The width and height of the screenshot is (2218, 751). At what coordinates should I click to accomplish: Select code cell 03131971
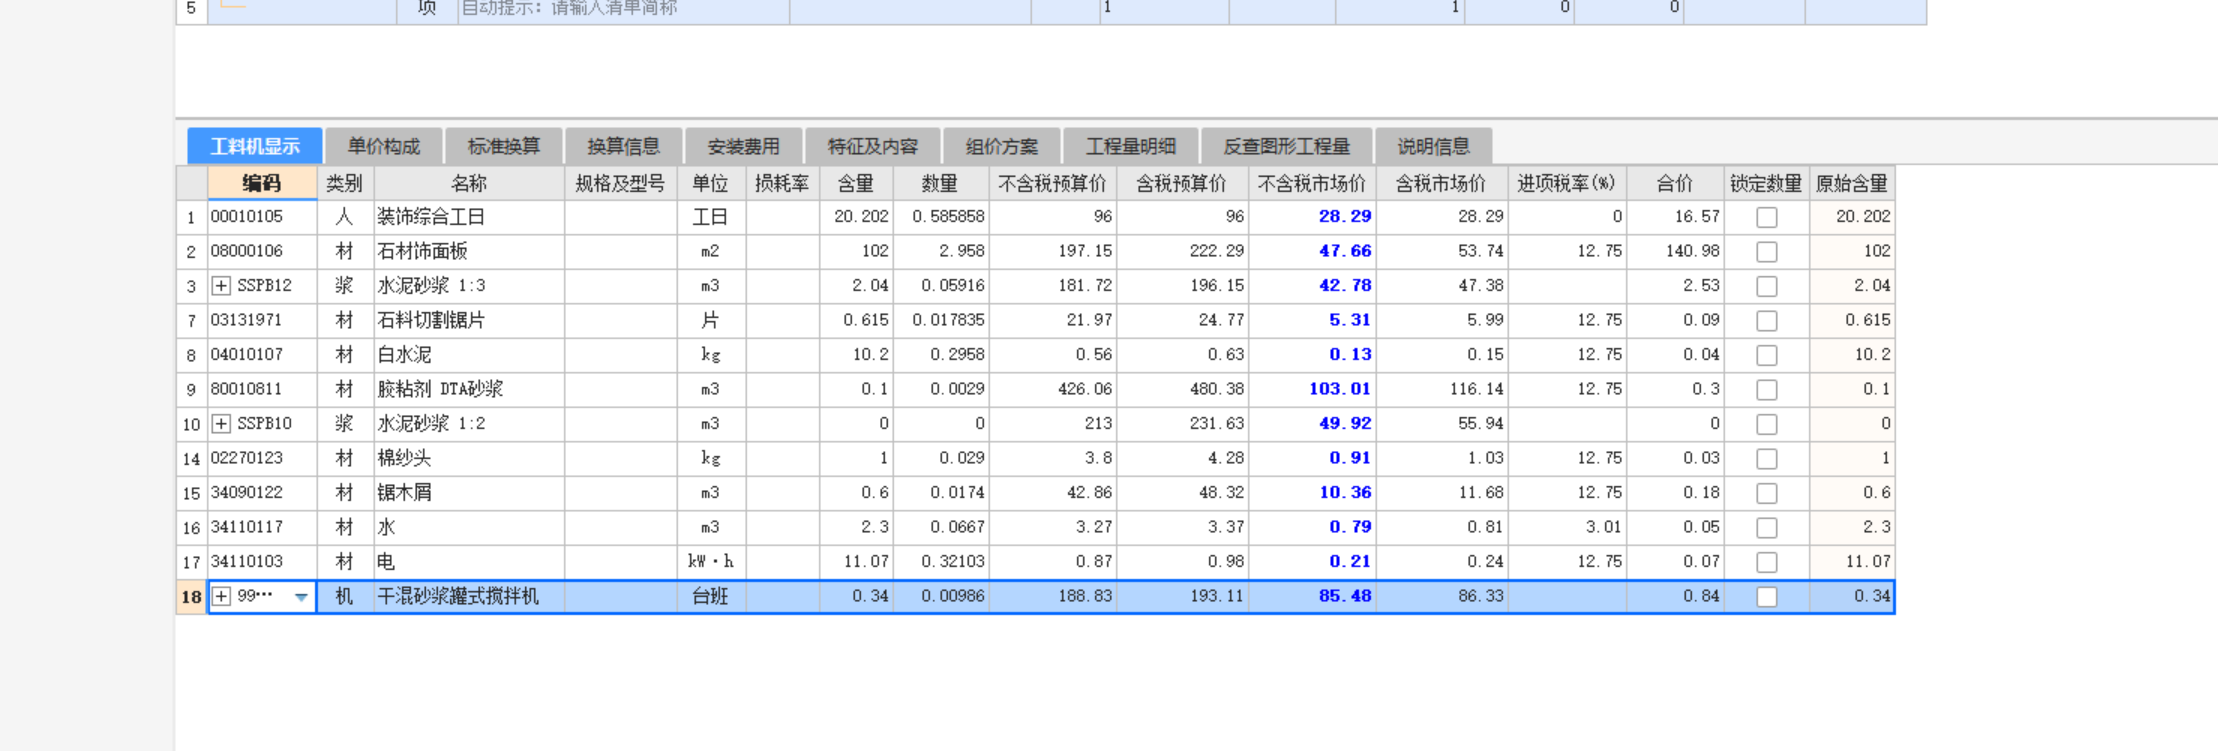[x=262, y=320]
